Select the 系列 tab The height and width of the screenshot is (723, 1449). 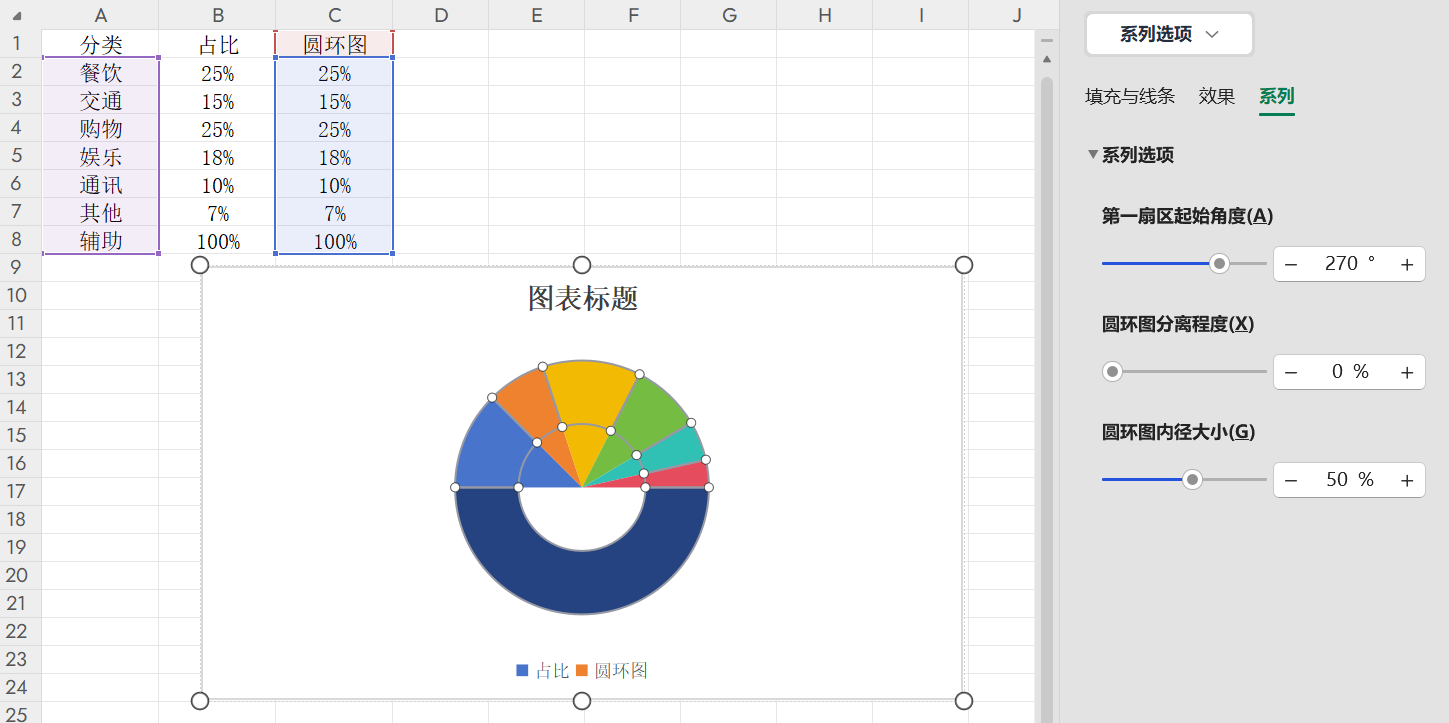1277,97
